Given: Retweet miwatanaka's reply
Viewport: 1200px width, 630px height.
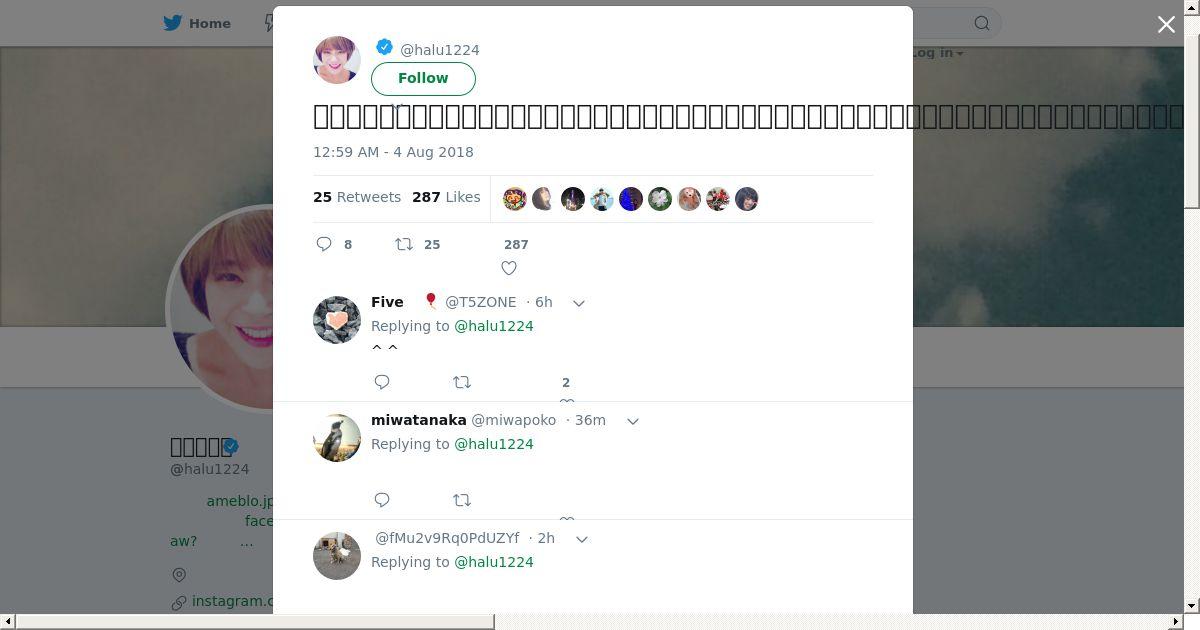Looking at the screenshot, I should [462, 500].
